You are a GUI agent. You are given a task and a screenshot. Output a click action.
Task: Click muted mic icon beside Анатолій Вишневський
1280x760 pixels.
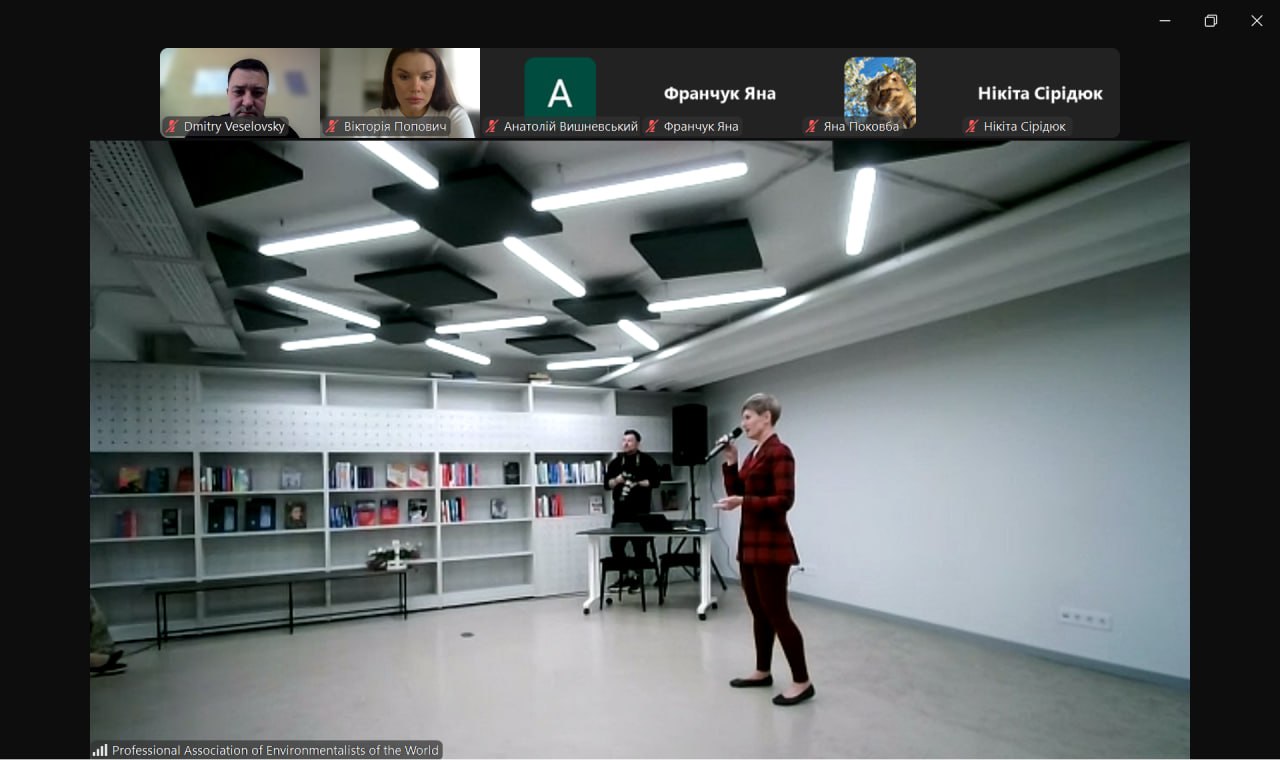point(492,126)
